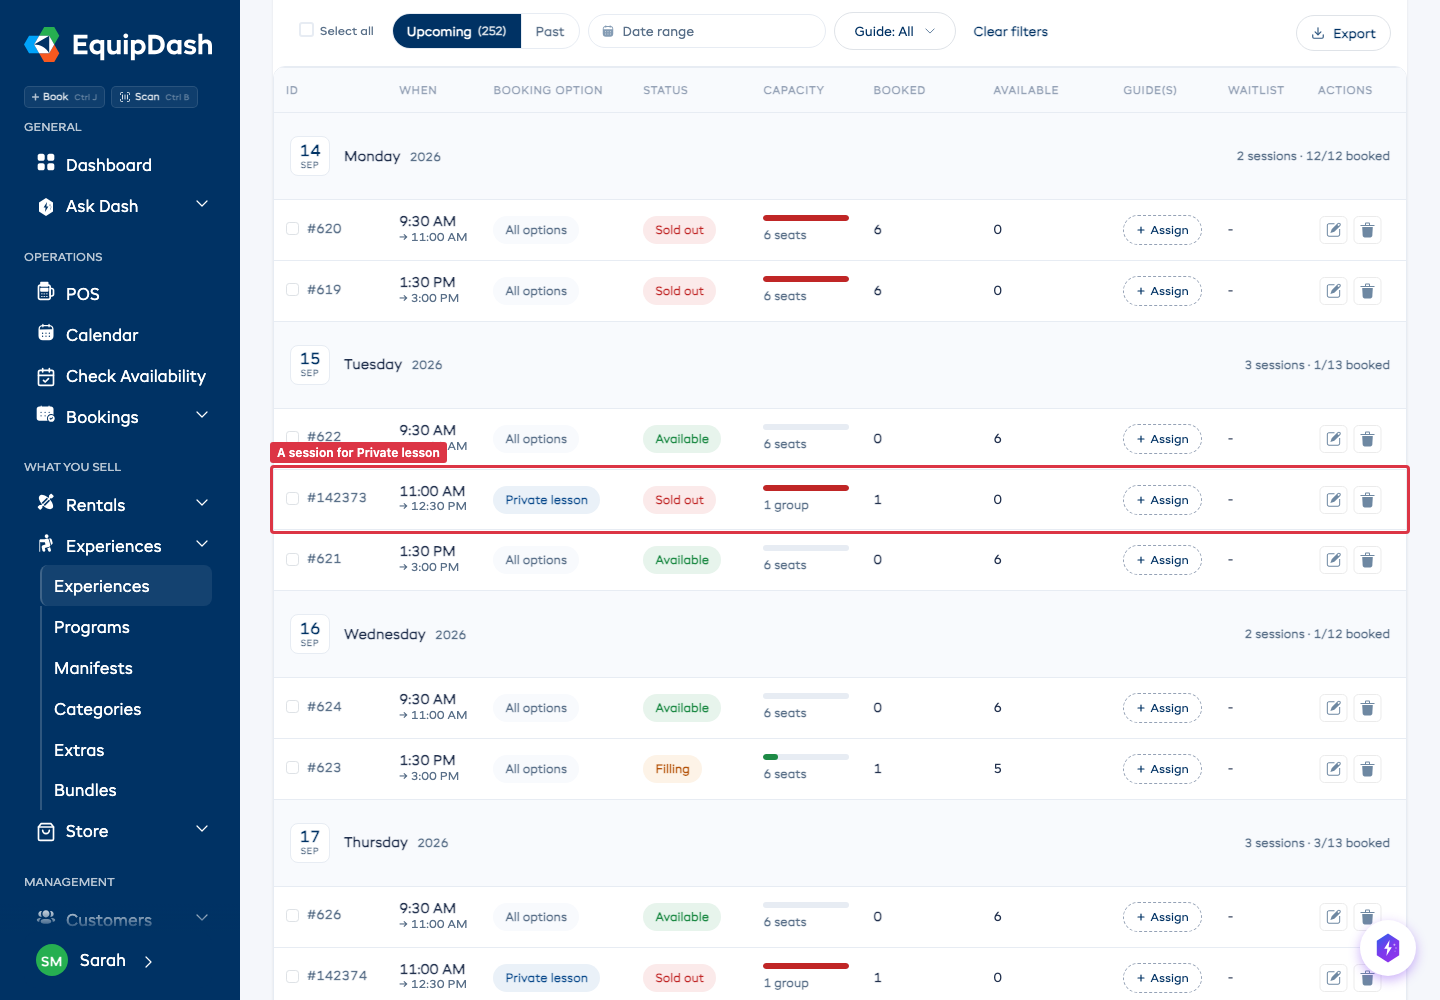The width and height of the screenshot is (1440, 1000).
Task: Open the Guide: All dropdown
Action: point(895,32)
